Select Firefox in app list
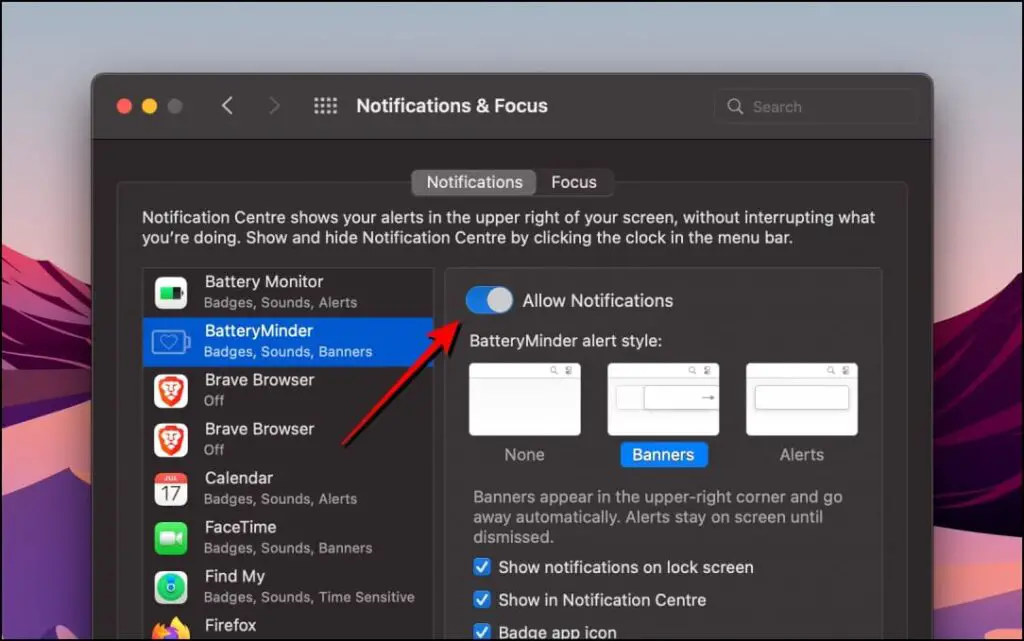Image resolution: width=1024 pixels, height=641 pixels. click(x=288, y=627)
